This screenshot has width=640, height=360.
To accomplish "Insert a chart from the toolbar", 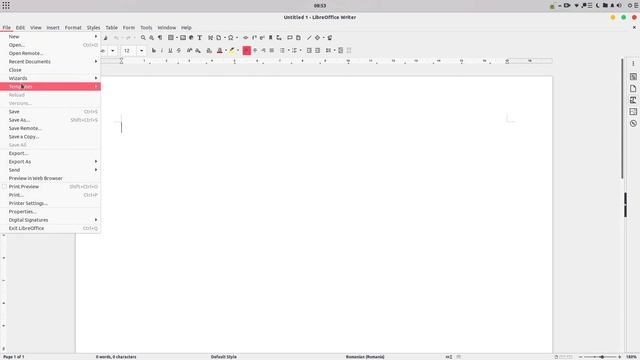I will click(191, 38).
